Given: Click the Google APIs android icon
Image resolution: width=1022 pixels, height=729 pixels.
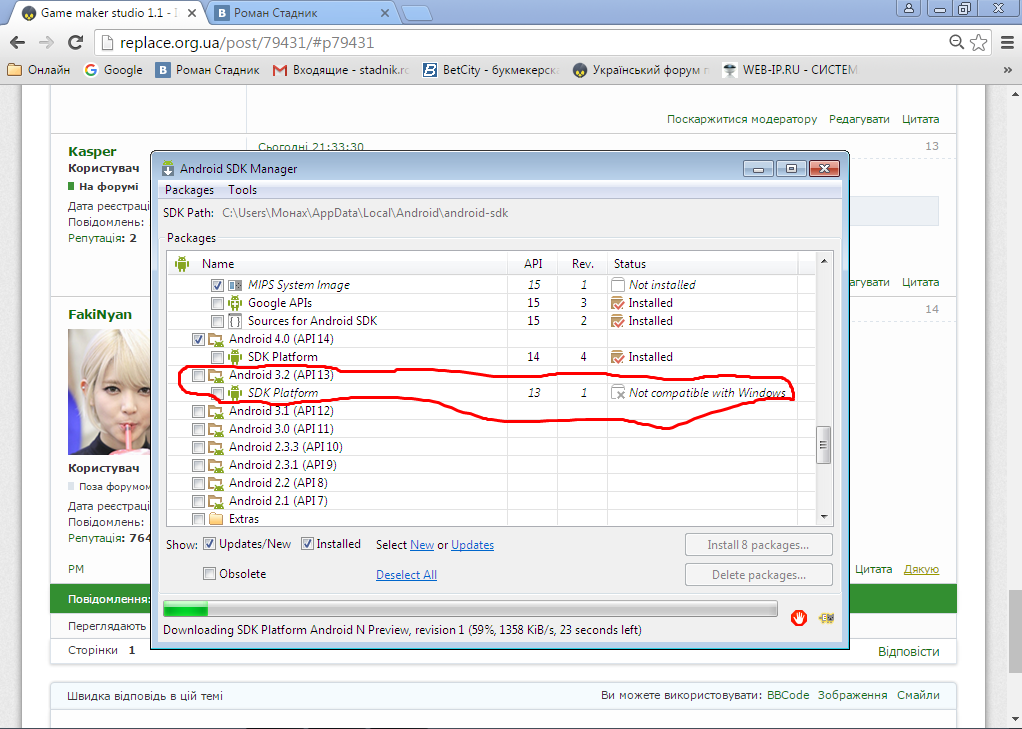Looking at the screenshot, I should point(235,303).
